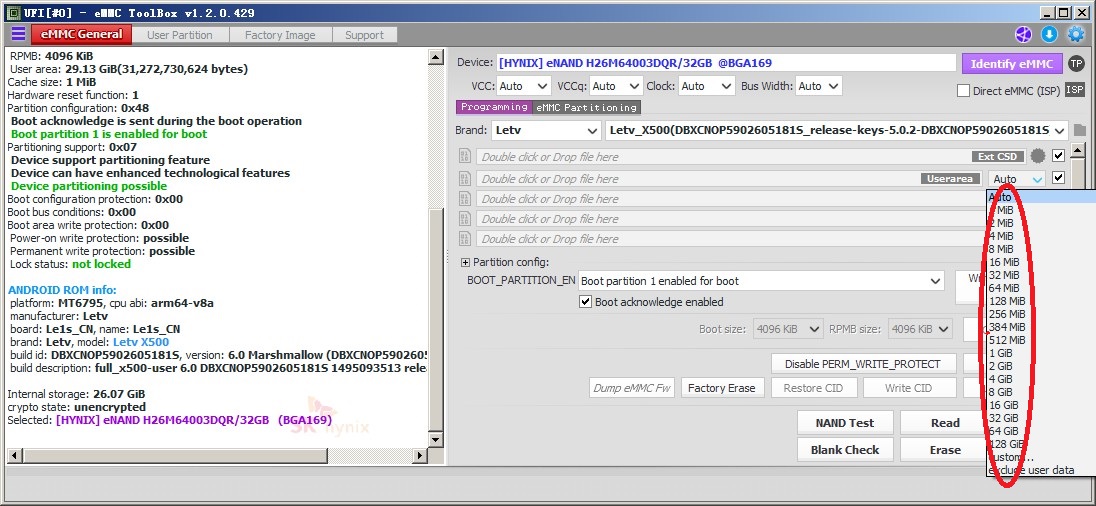Open the RPMB size dropdown

coord(920,328)
